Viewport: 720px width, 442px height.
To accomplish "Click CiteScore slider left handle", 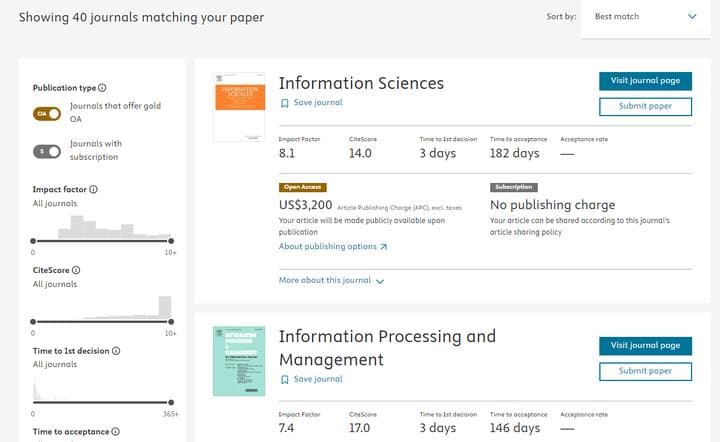I will point(33,322).
